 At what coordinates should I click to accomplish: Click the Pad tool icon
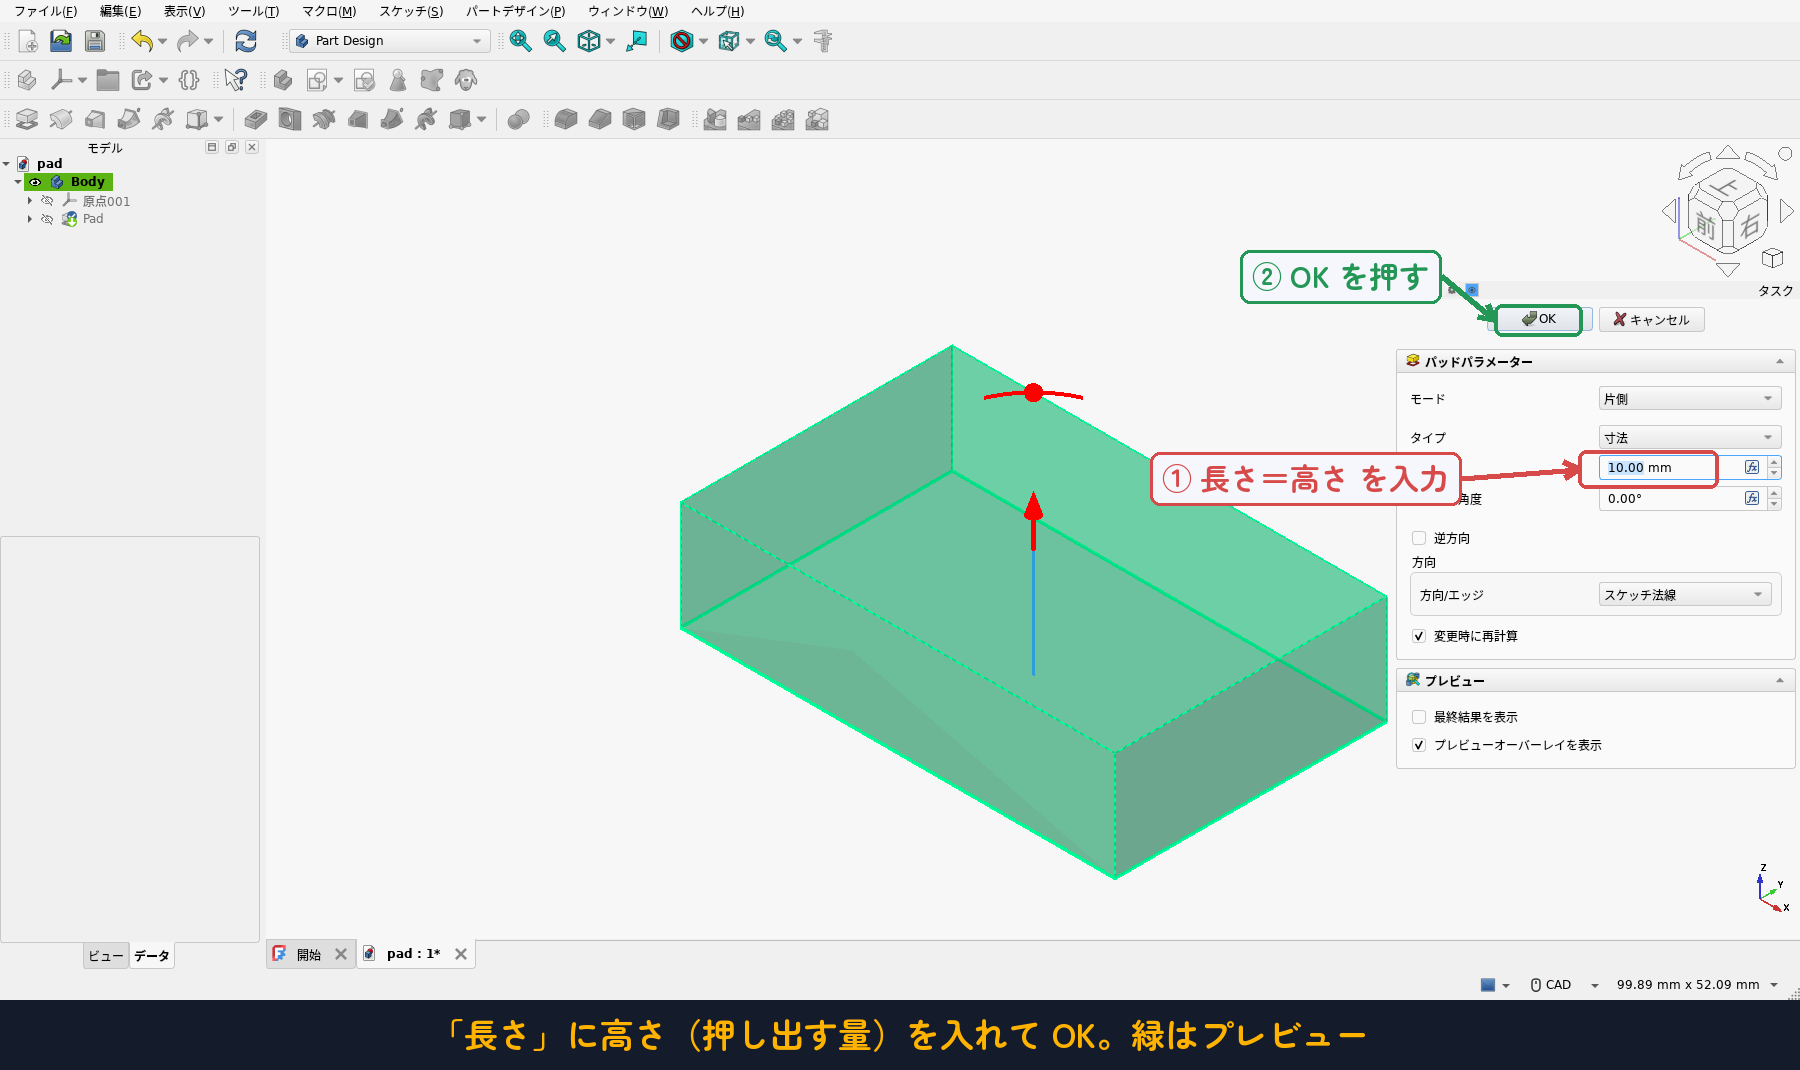pyautogui.click(x=27, y=120)
